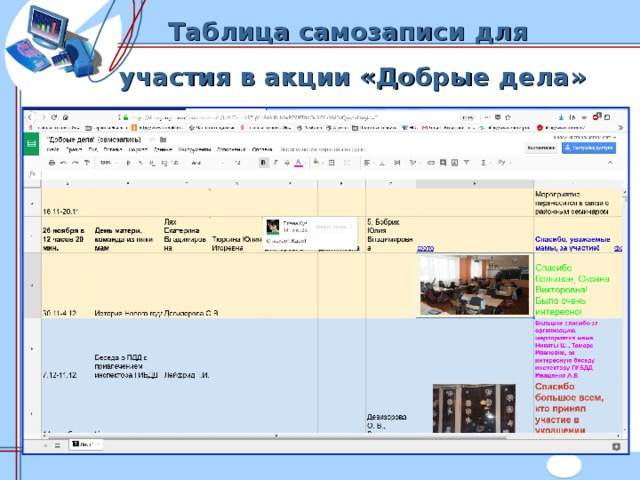The image size is (640, 480).
Task: Click the commenter avatar in popup
Action: click(x=273, y=227)
